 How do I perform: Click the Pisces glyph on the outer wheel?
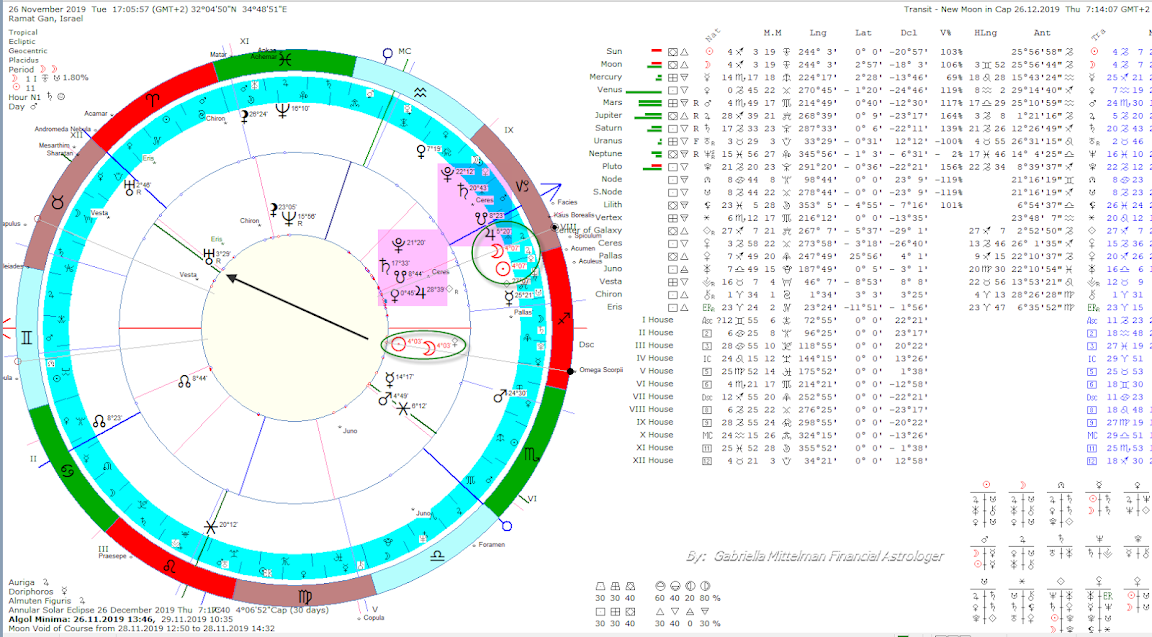[x=283, y=58]
